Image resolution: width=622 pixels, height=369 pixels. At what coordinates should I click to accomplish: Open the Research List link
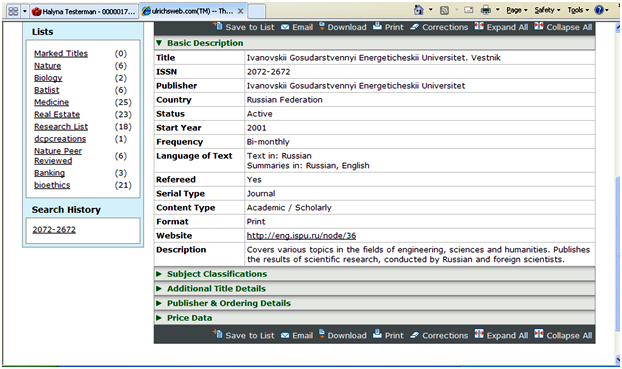(61, 127)
